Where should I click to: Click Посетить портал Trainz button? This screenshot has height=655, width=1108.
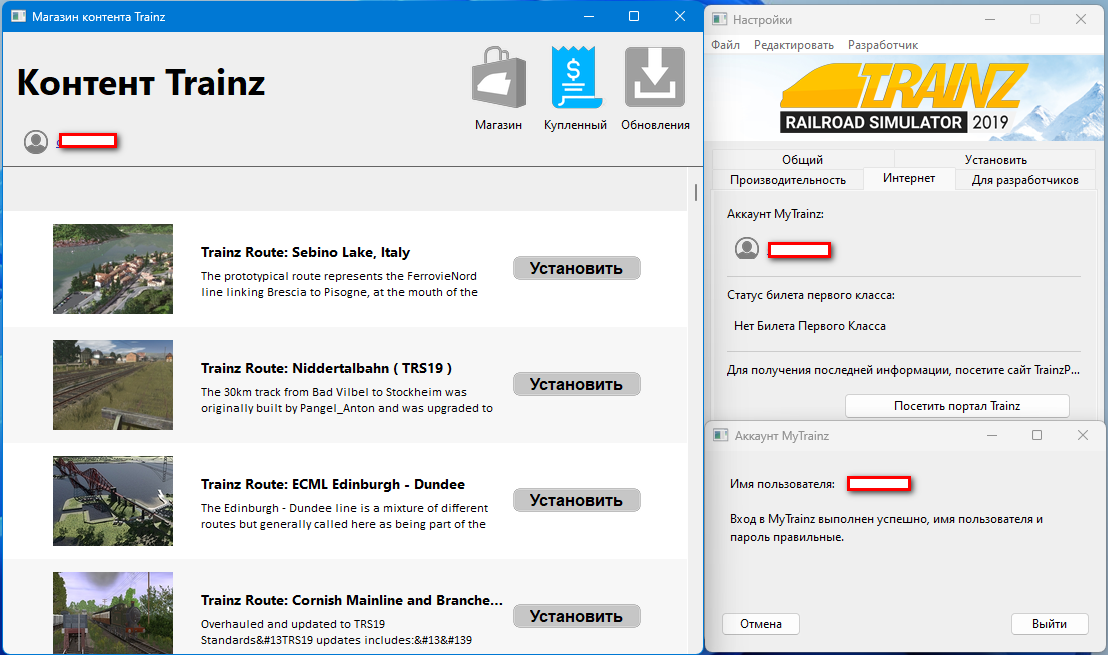click(x=957, y=406)
